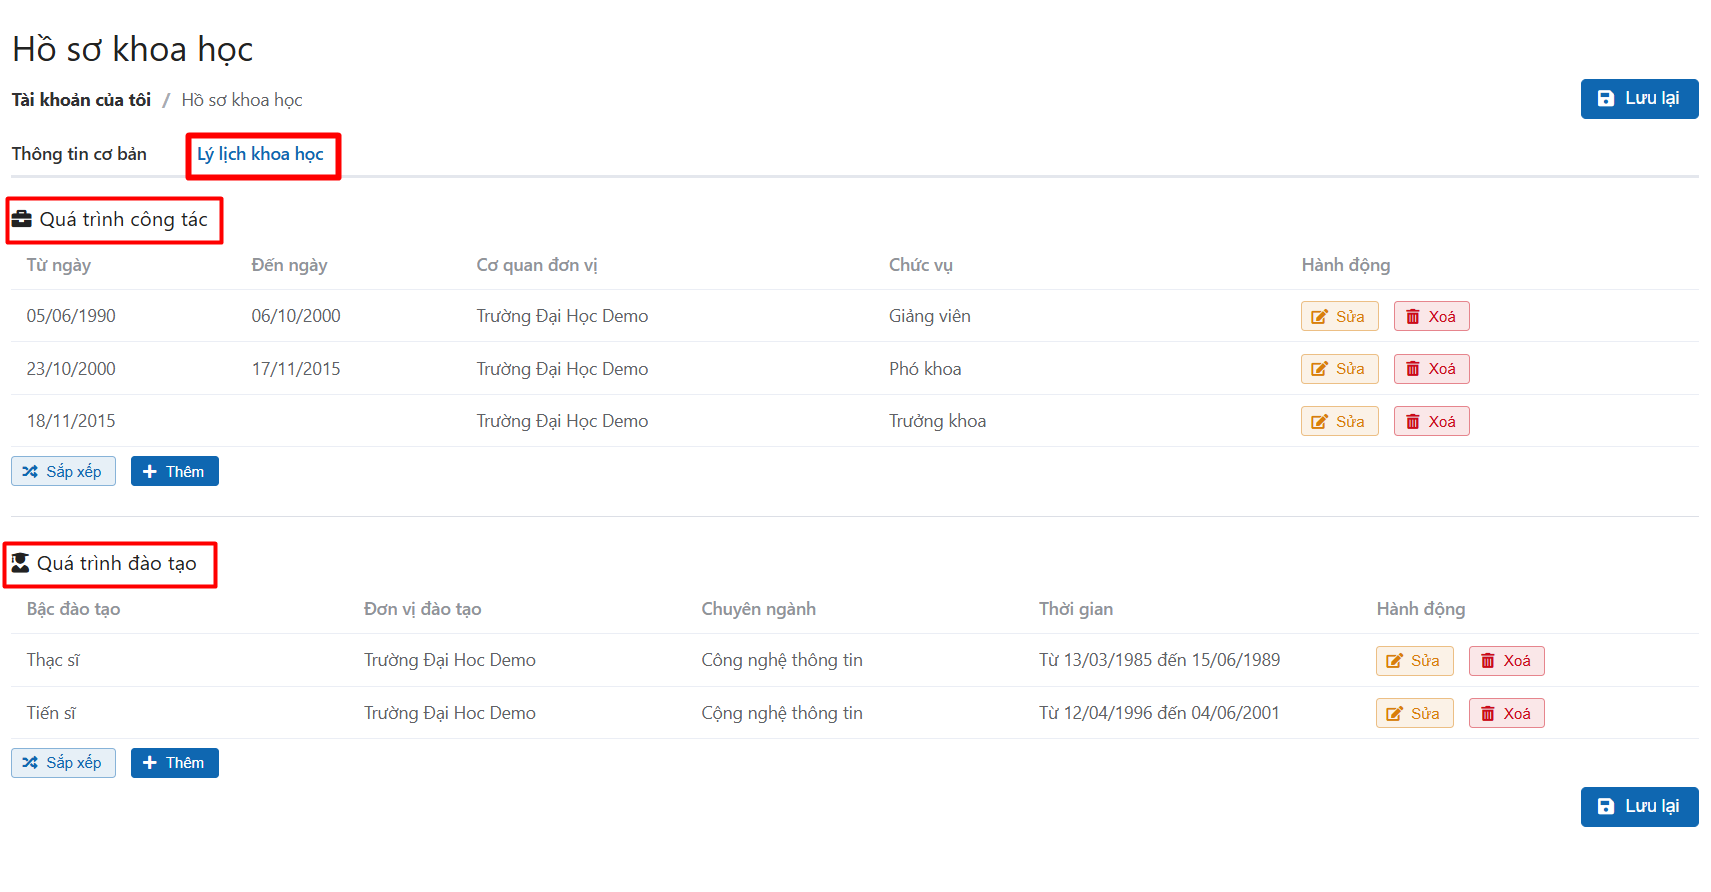Go to Tài khoản của tôi breadcrumb

coord(81,100)
